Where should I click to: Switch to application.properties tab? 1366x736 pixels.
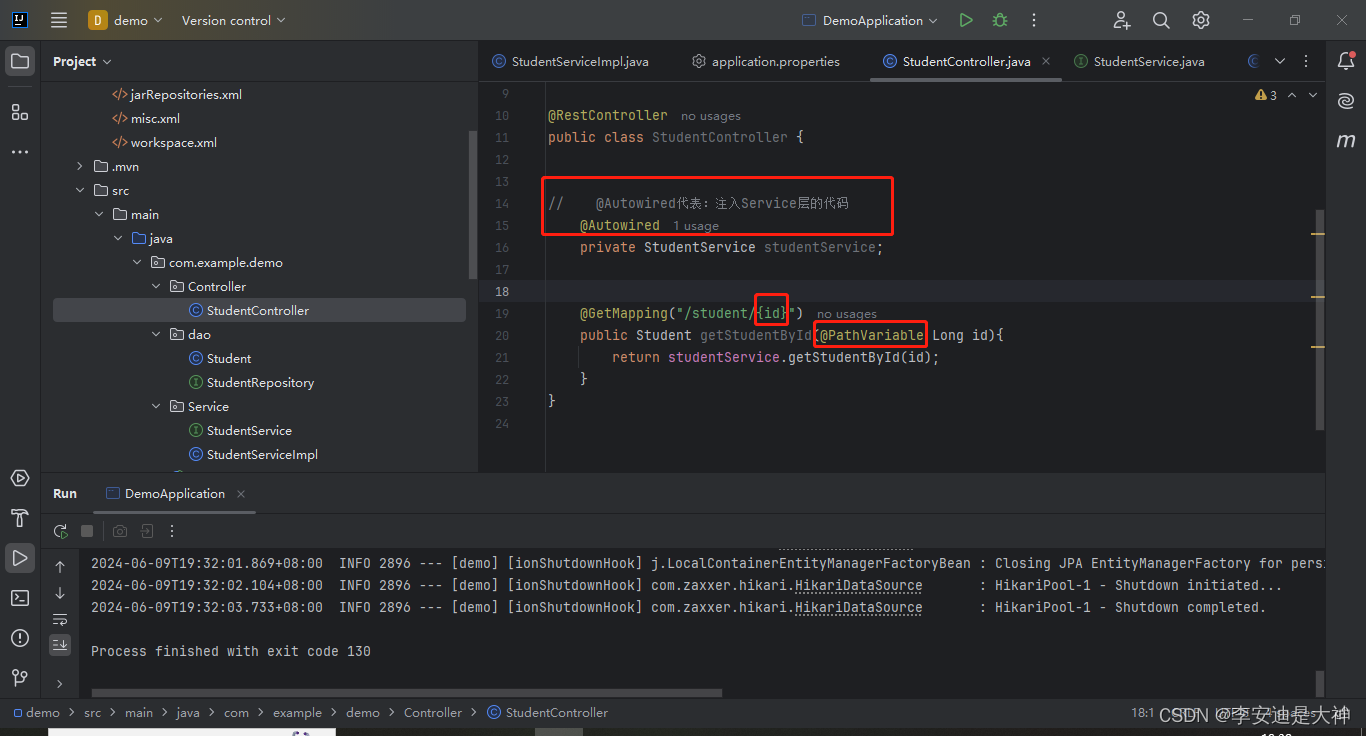pos(766,62)
